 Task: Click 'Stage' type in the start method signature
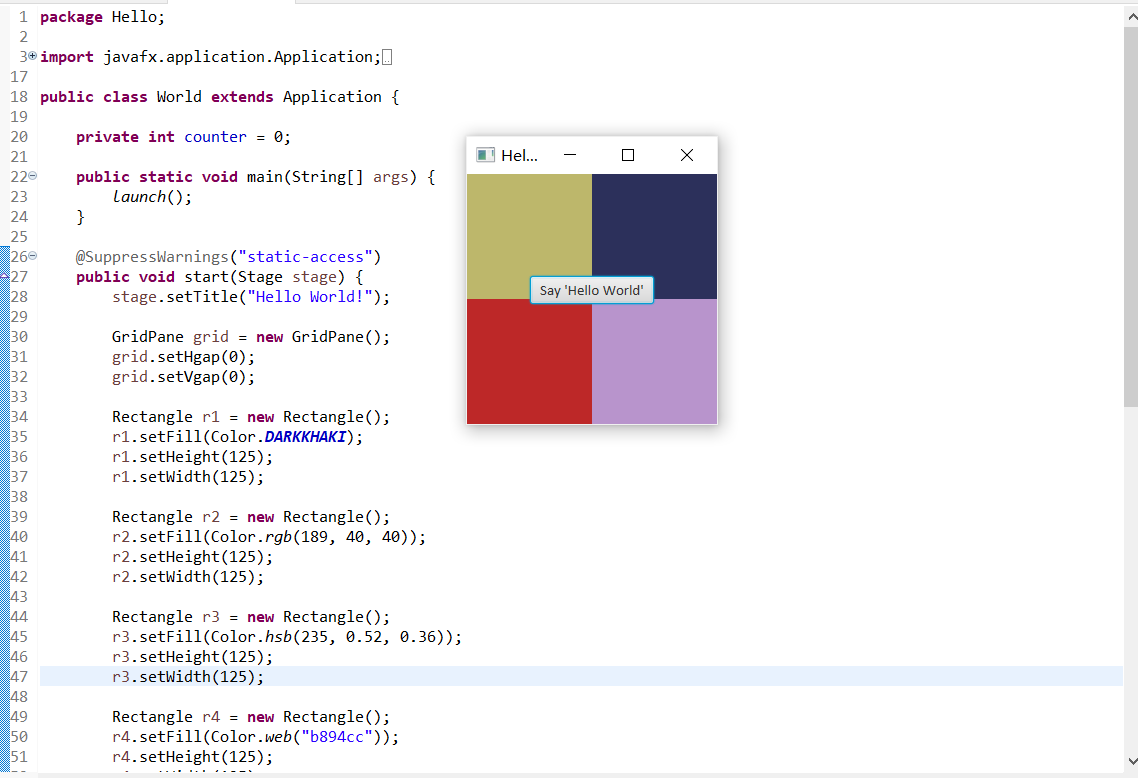pyautogui.click(x=261, y=277)
